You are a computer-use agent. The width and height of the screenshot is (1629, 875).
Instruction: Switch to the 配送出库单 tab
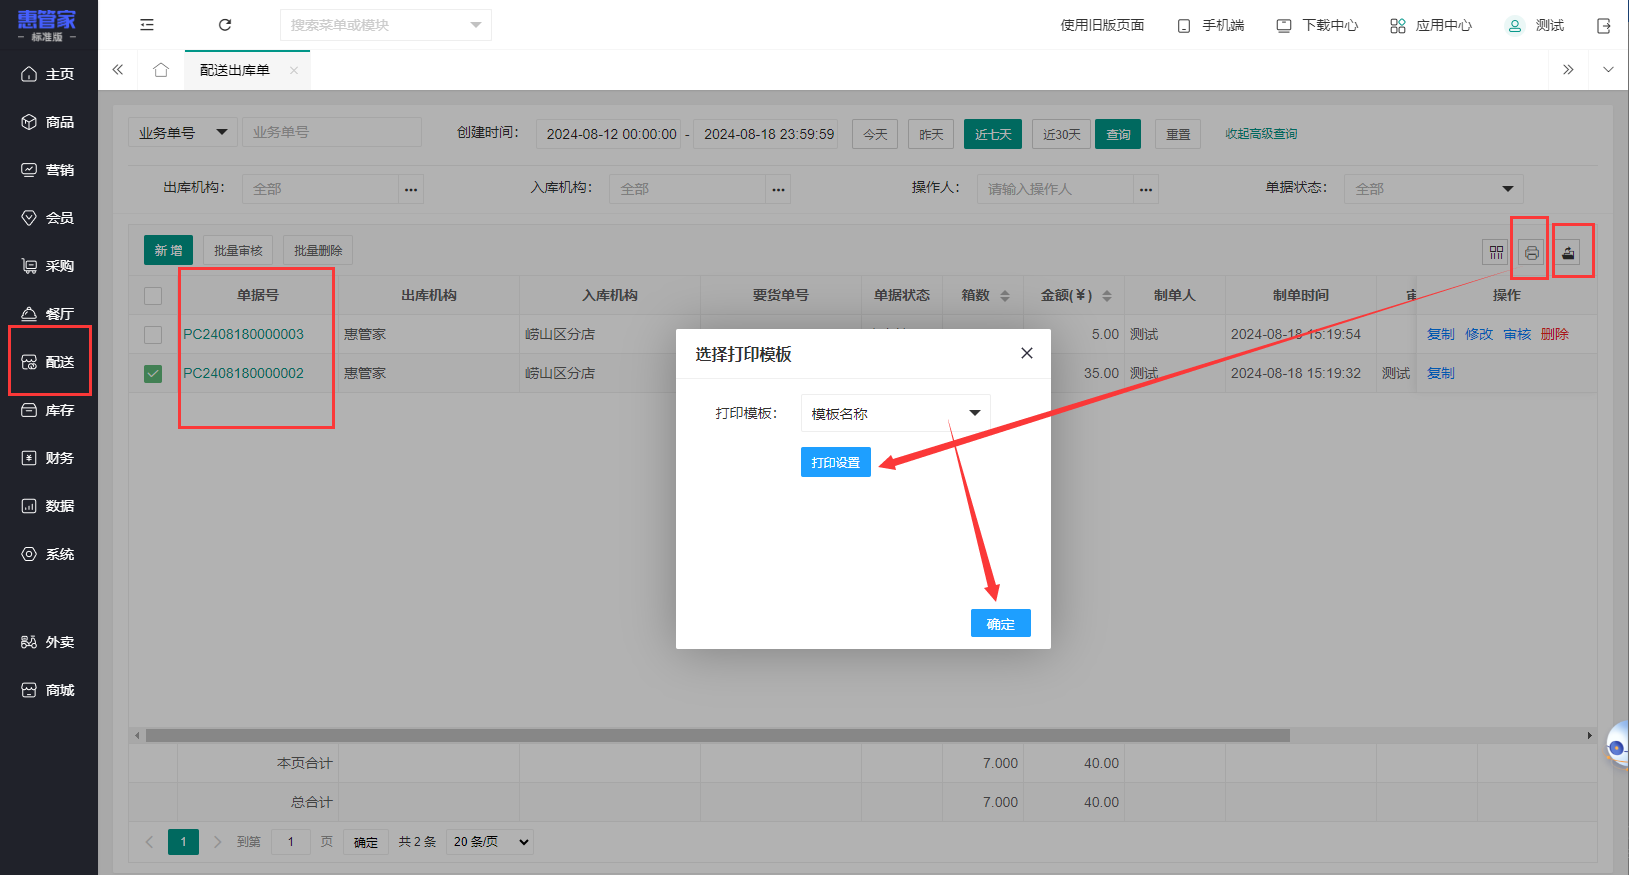point(235,70)
